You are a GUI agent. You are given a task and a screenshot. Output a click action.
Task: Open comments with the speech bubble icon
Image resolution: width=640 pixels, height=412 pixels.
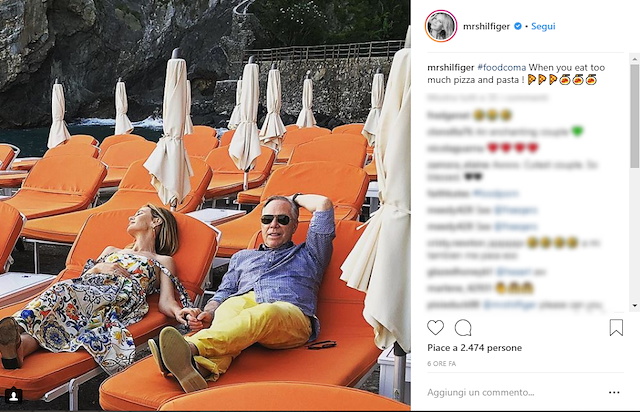coord(463,327)
